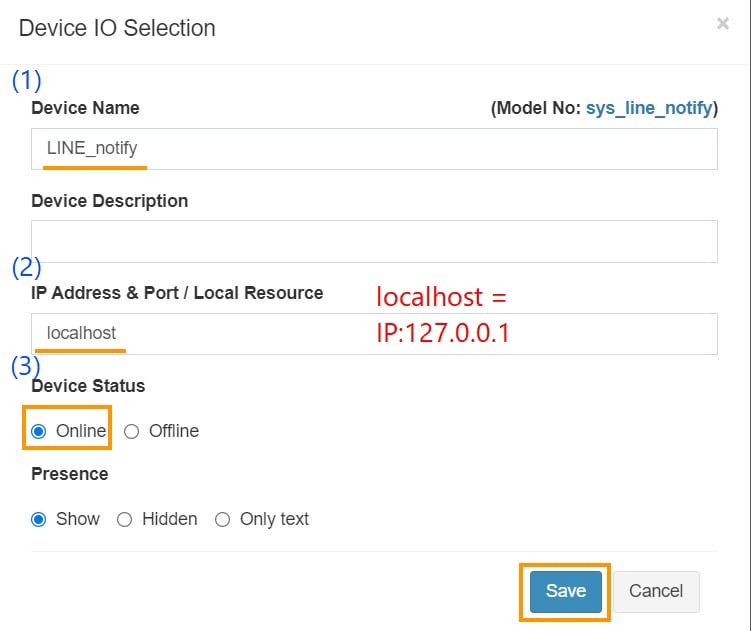Select the Online device status radio button
The width and height of the screenshot is (751, 631).
(39, 431)
